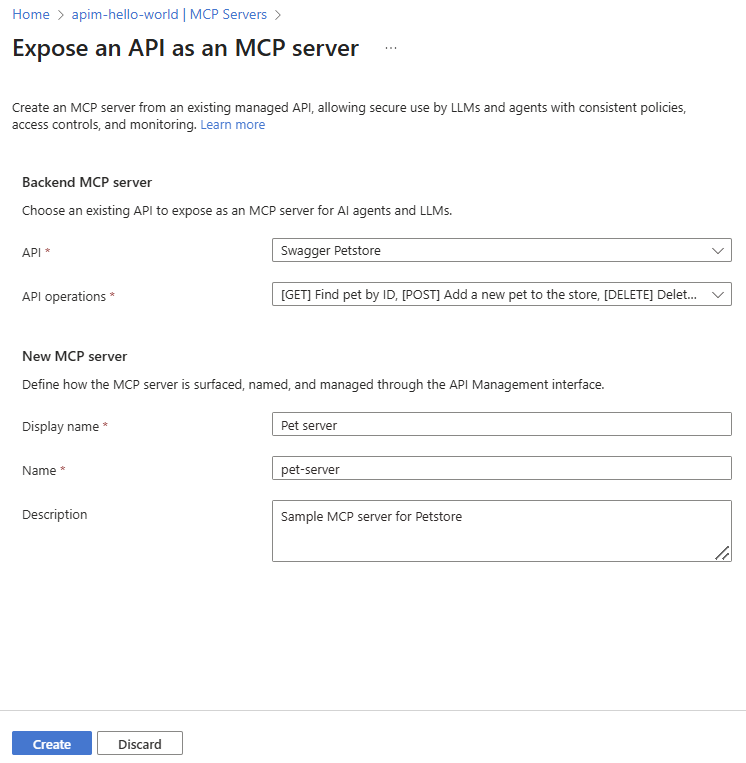The height and width of the screenshot is (763, 746).
Task: Click the Backend MCP server section heading
Action: [87, 182]
